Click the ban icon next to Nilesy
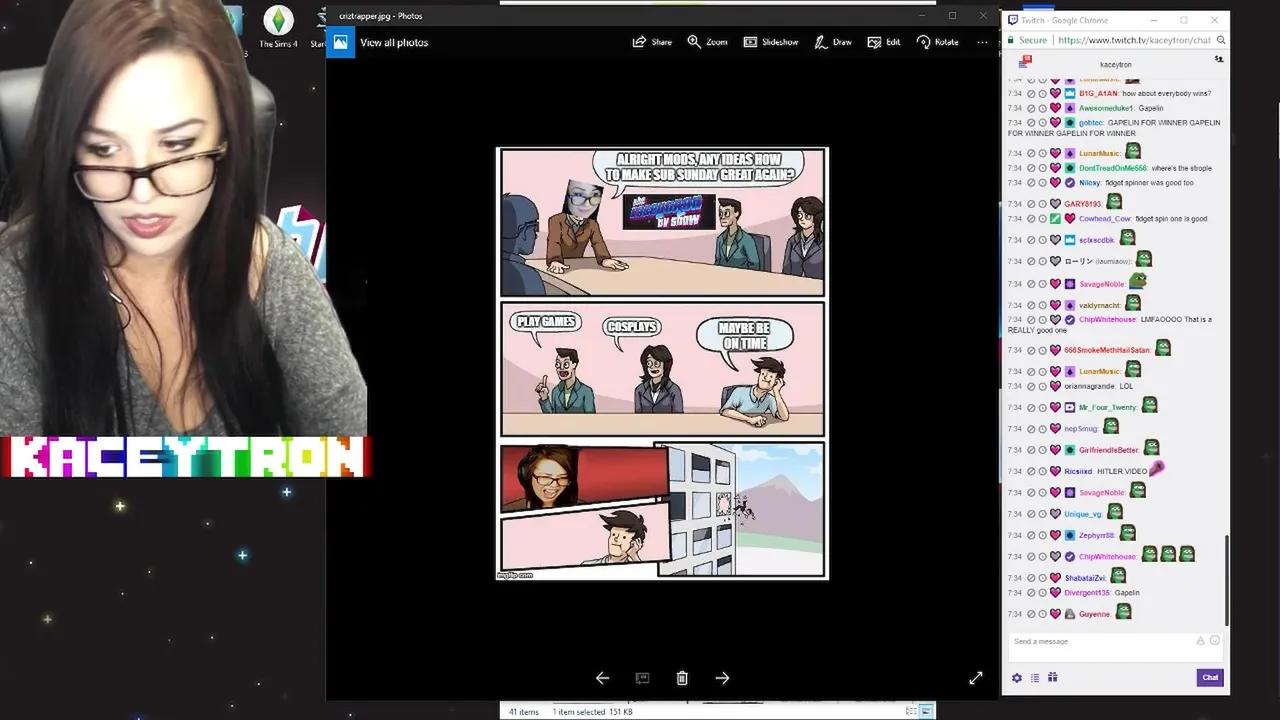 click(1031, 183)
